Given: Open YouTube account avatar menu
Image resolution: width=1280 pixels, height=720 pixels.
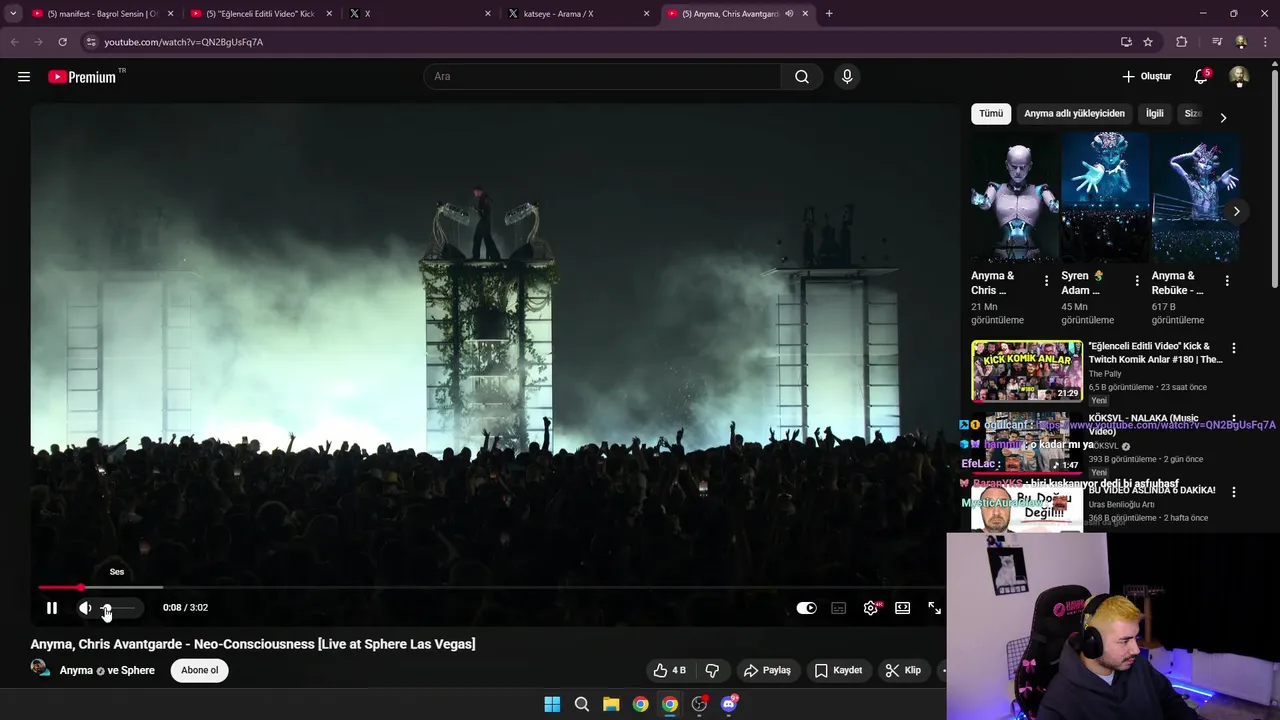Looking at the screenshot, I should click(1239, 76).
